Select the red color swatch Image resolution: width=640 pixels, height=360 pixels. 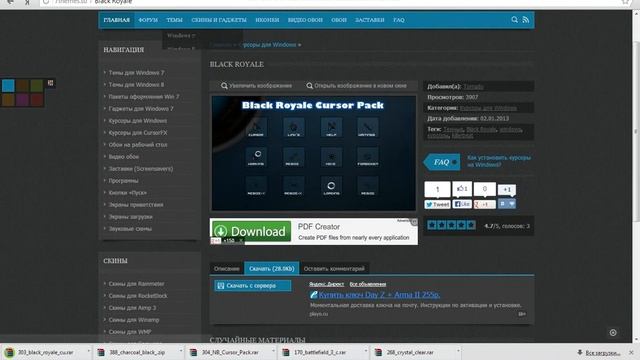pyautogui.click(x=36, y=100)
